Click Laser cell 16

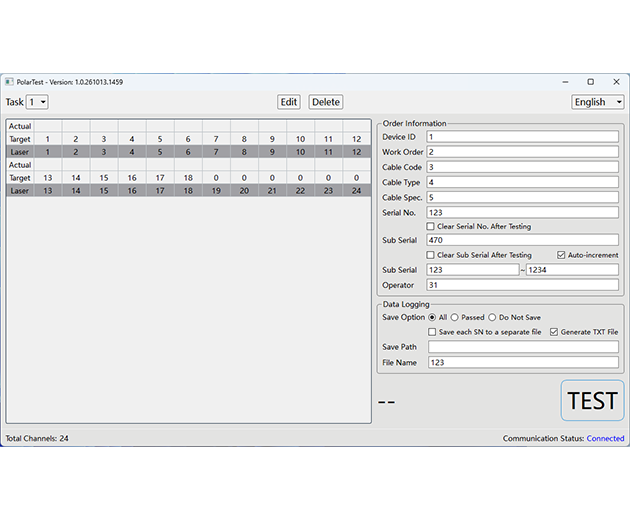pyautogui.click(x=132, y=190)
